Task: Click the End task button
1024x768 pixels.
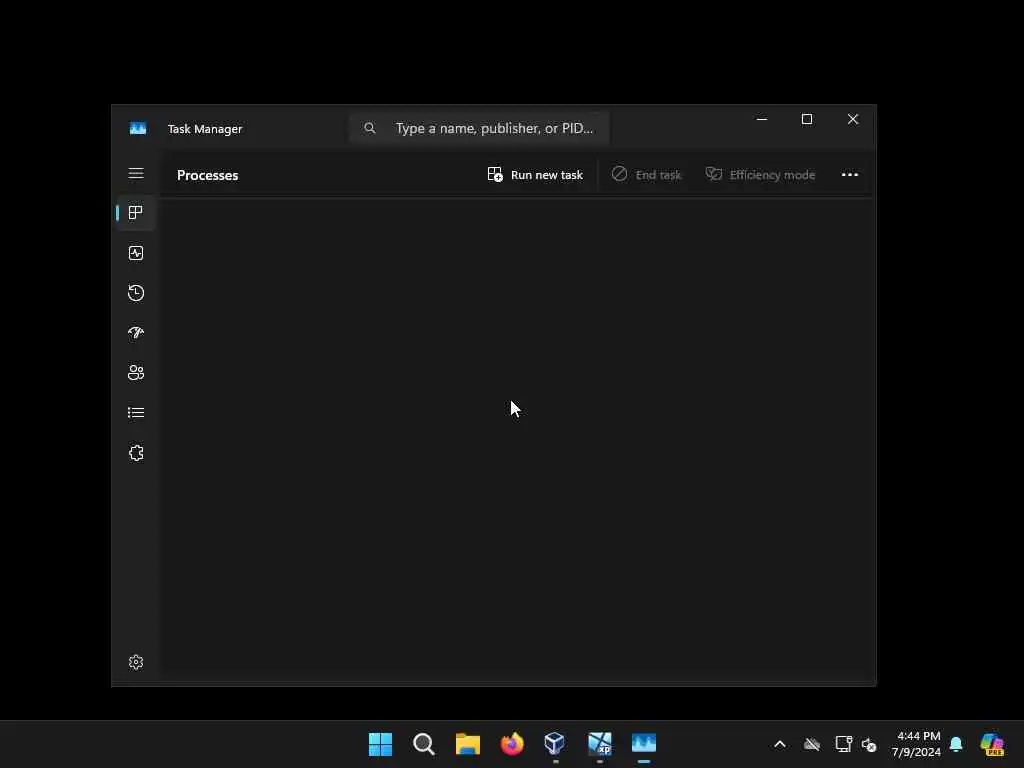Action: click(x=646, y=175)
